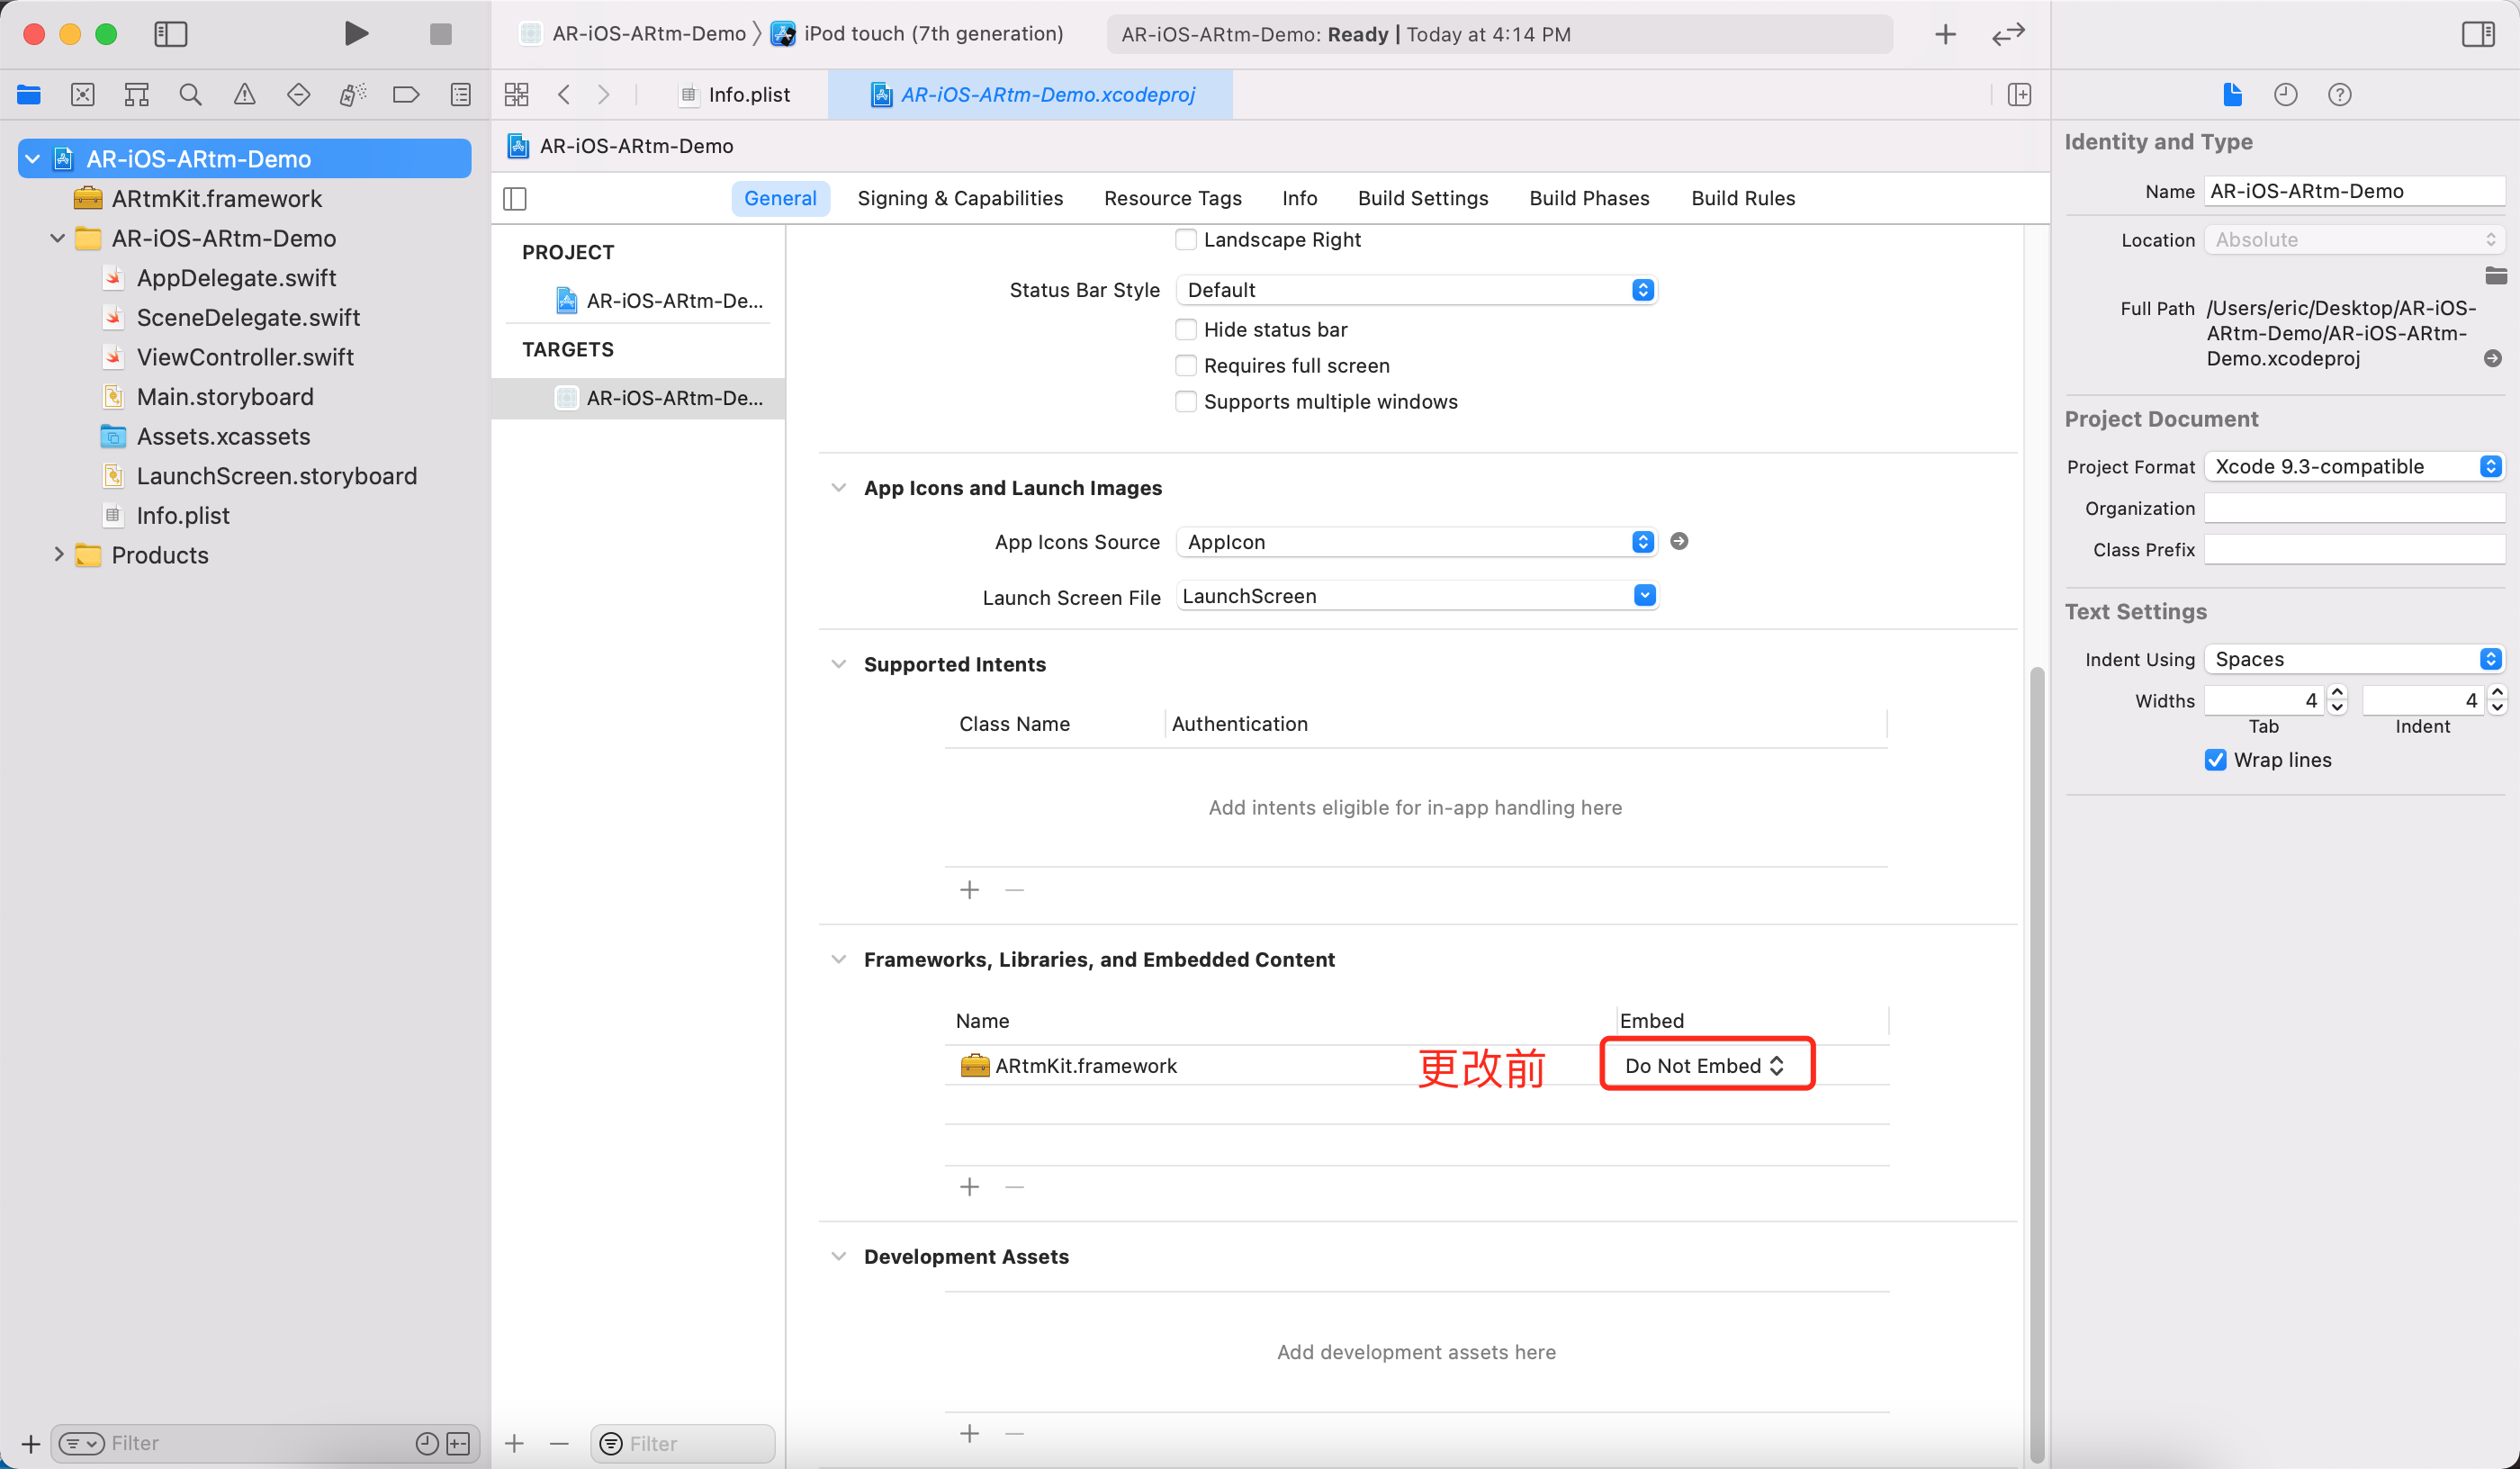
Task: Show the Source Control navigator
Action: [83, 95]
